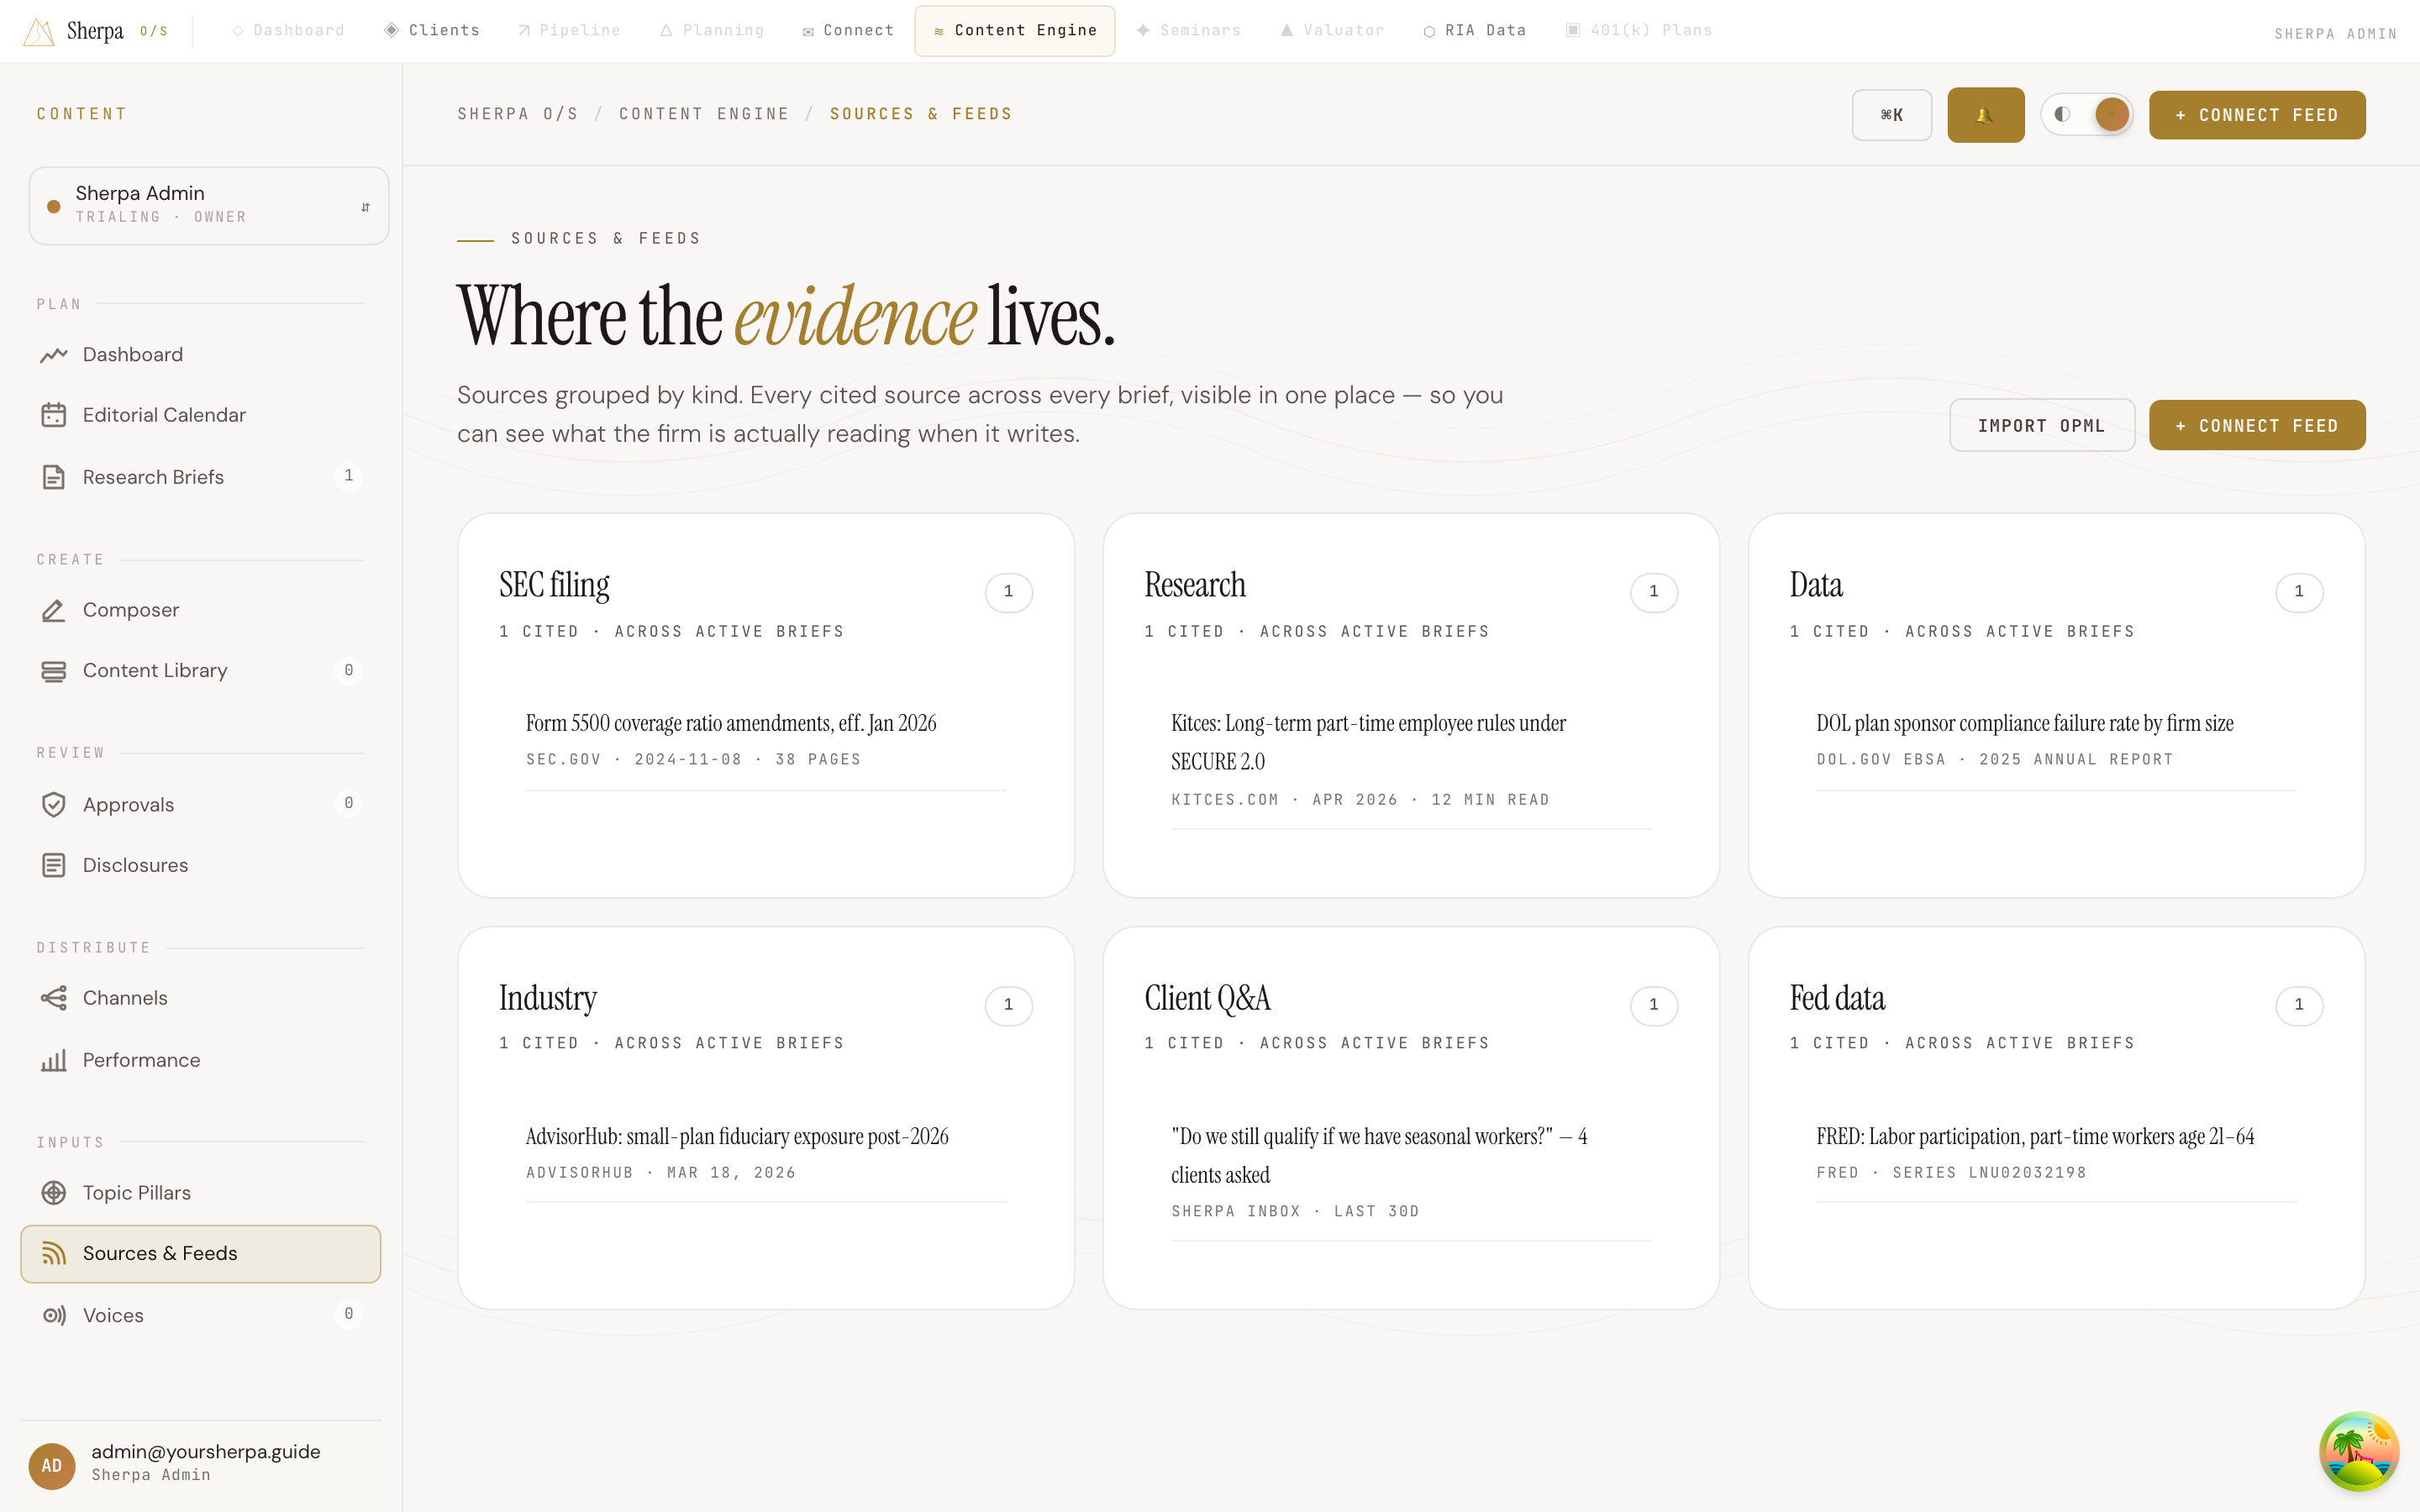This screenshot has height=1512, width=2420.
Task: Click the header Connect Feed button
Action: (2257, 115)
